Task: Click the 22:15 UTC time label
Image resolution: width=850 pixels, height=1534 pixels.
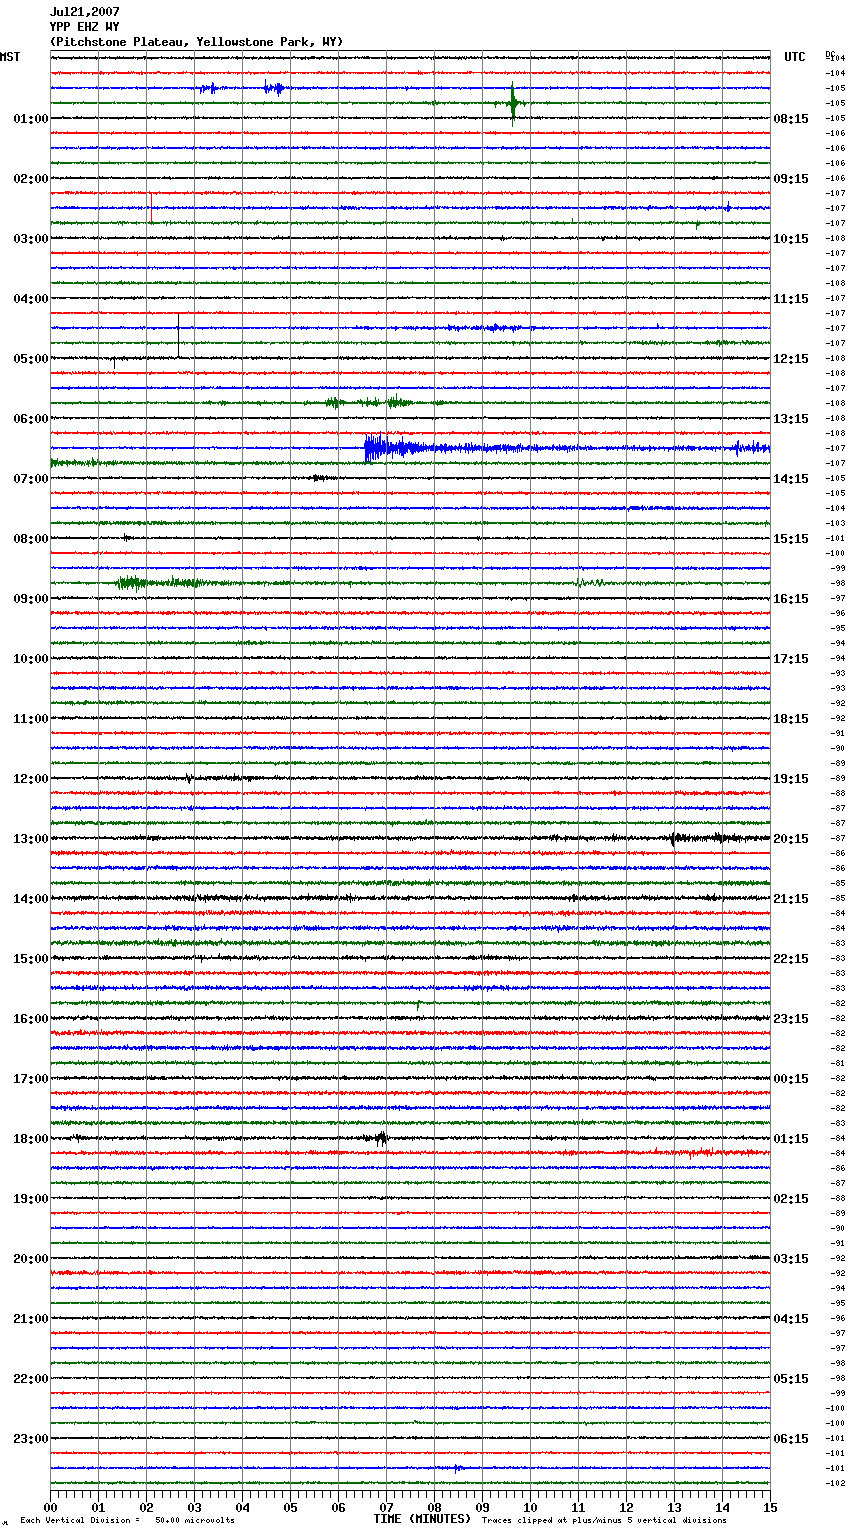Action: tap(791, 959)
